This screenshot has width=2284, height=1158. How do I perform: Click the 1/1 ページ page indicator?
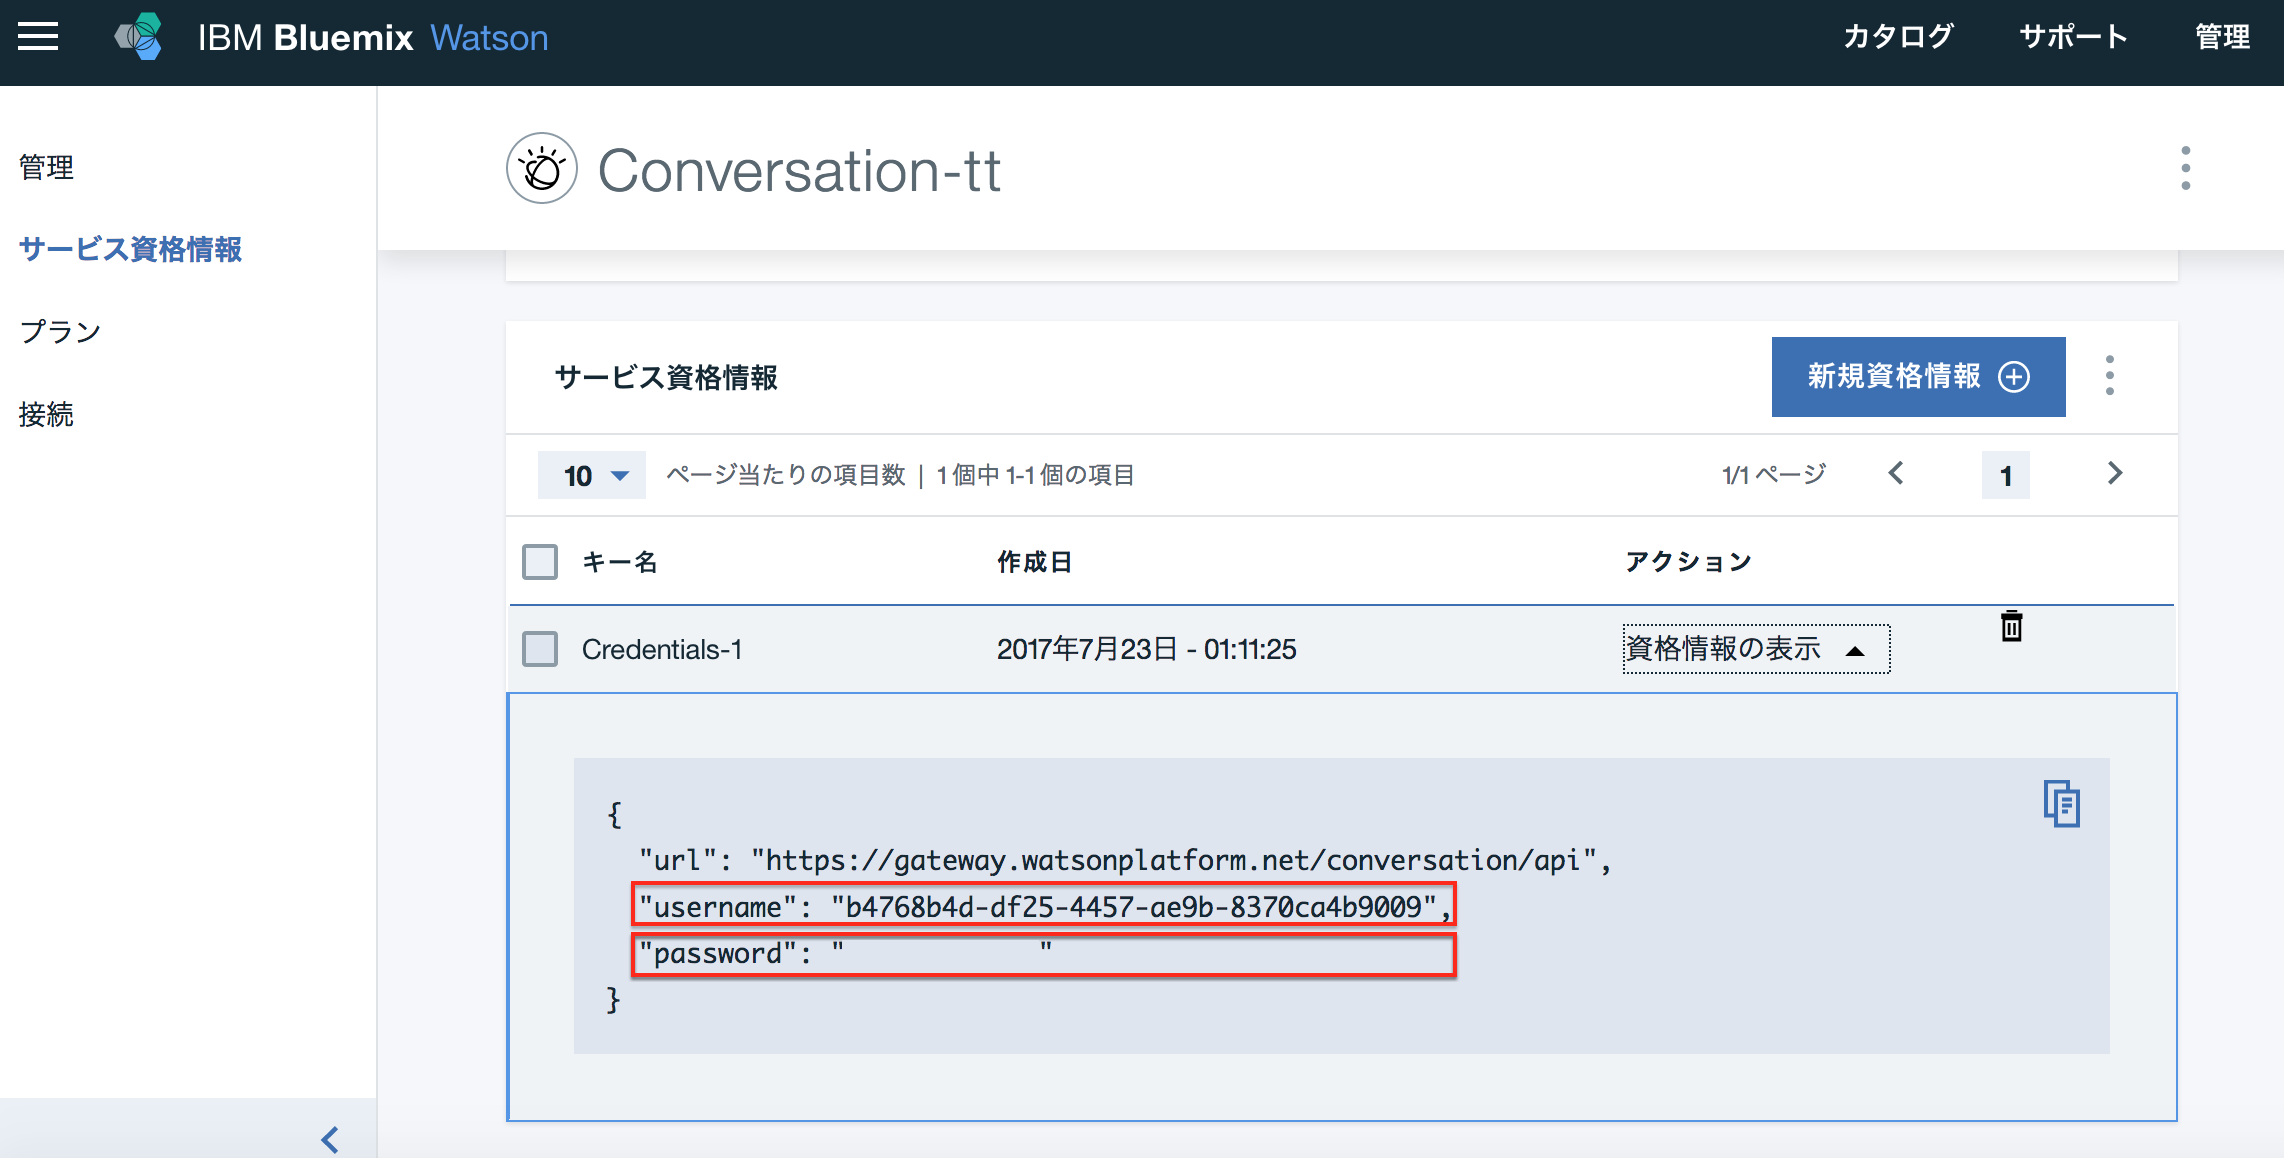[x=1774, y=474]
